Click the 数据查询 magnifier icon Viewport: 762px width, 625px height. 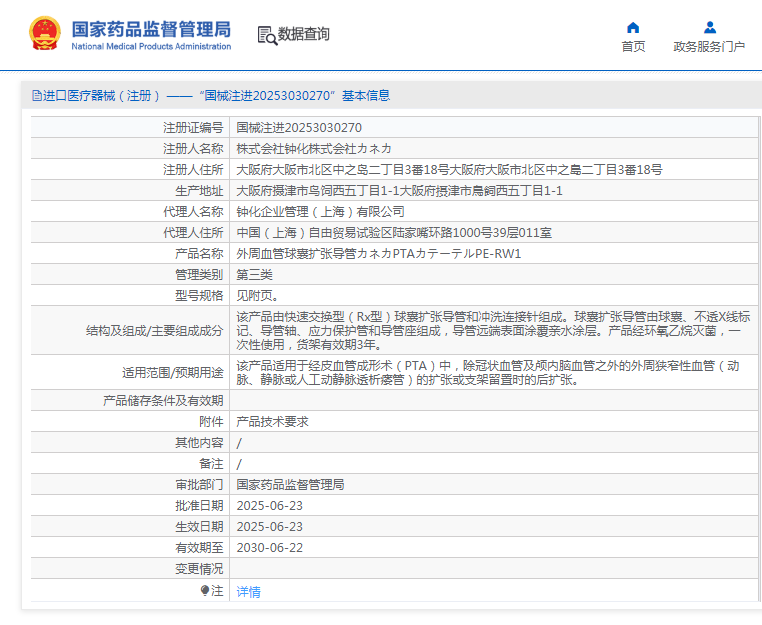coord(267,35)
